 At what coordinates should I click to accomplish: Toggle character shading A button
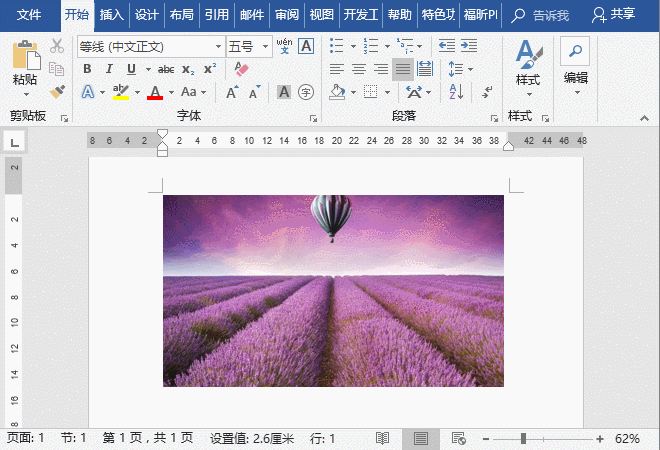click(284, 92)
